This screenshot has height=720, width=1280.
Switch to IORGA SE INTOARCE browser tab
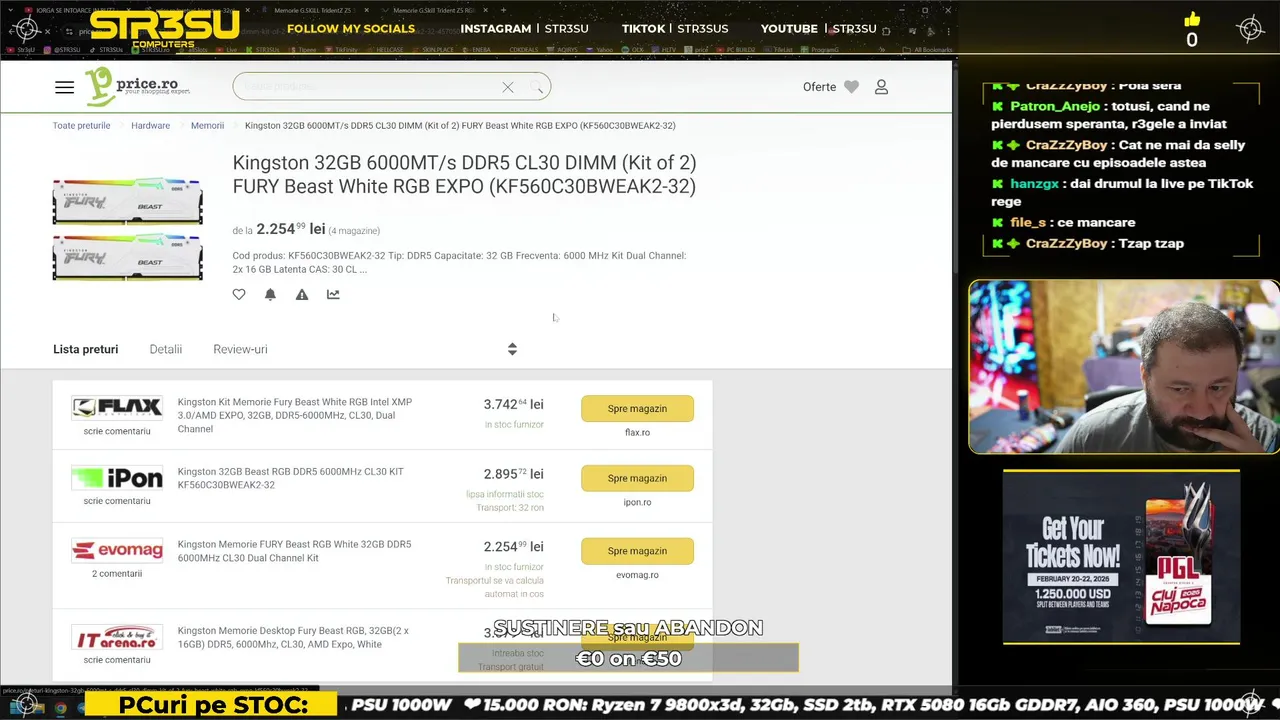75,10
